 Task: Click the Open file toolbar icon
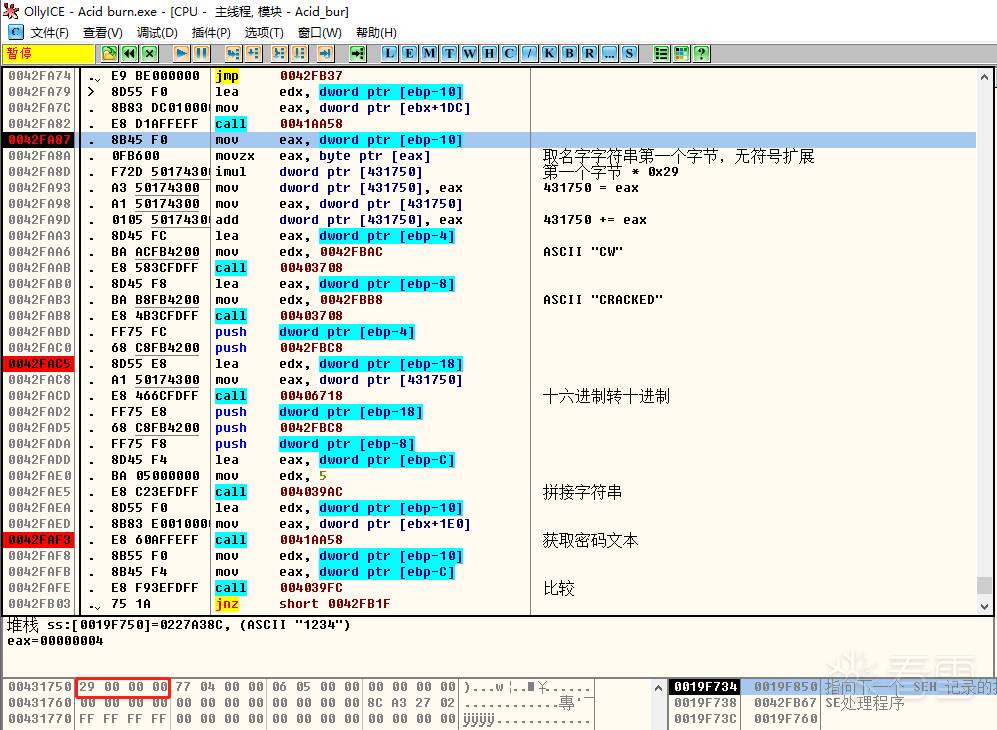109,53
